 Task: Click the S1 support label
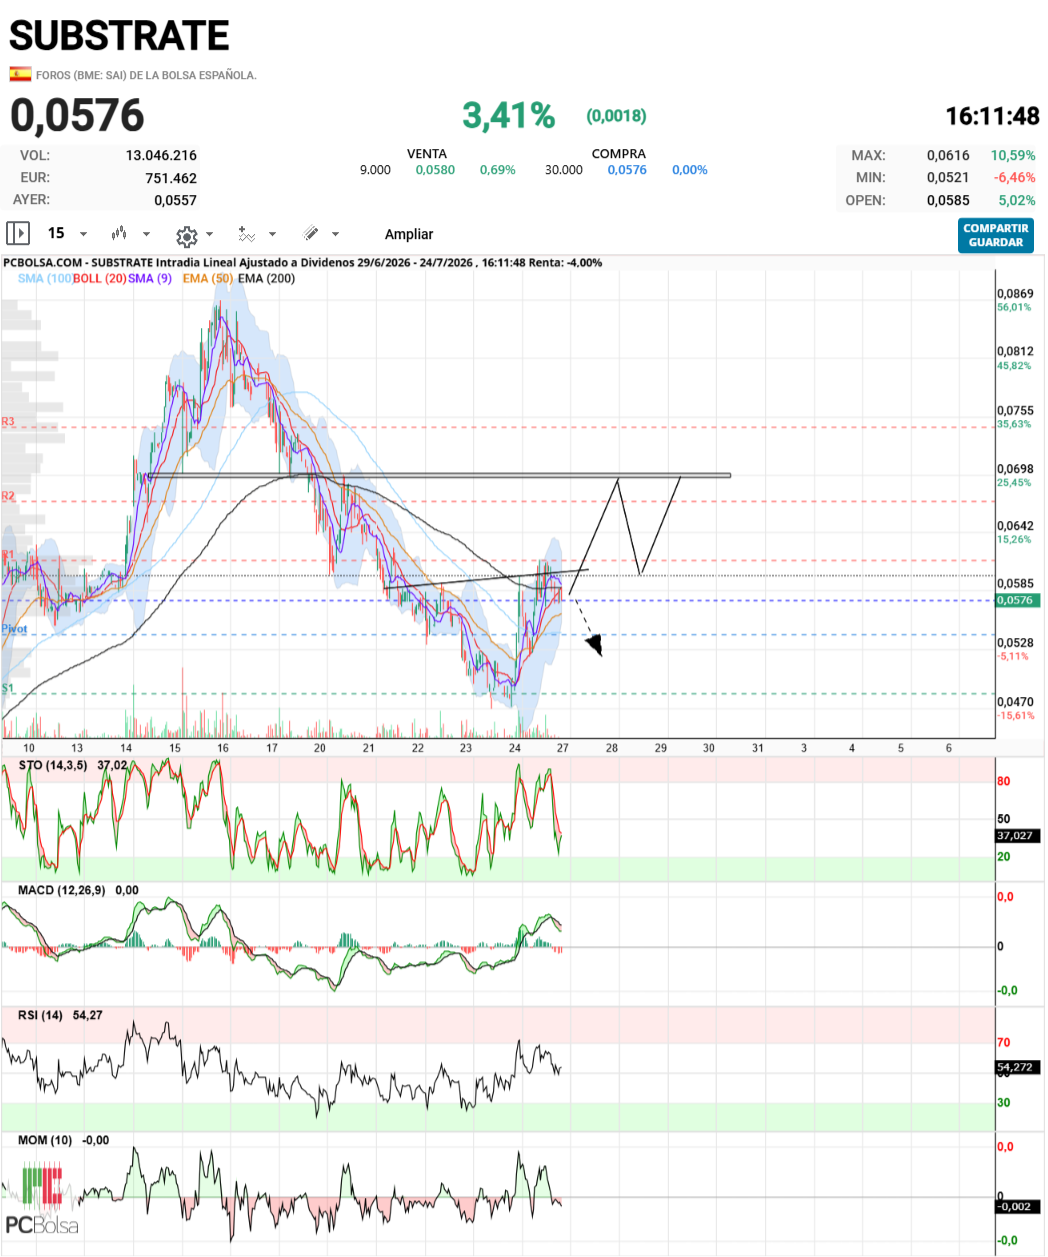8,688
